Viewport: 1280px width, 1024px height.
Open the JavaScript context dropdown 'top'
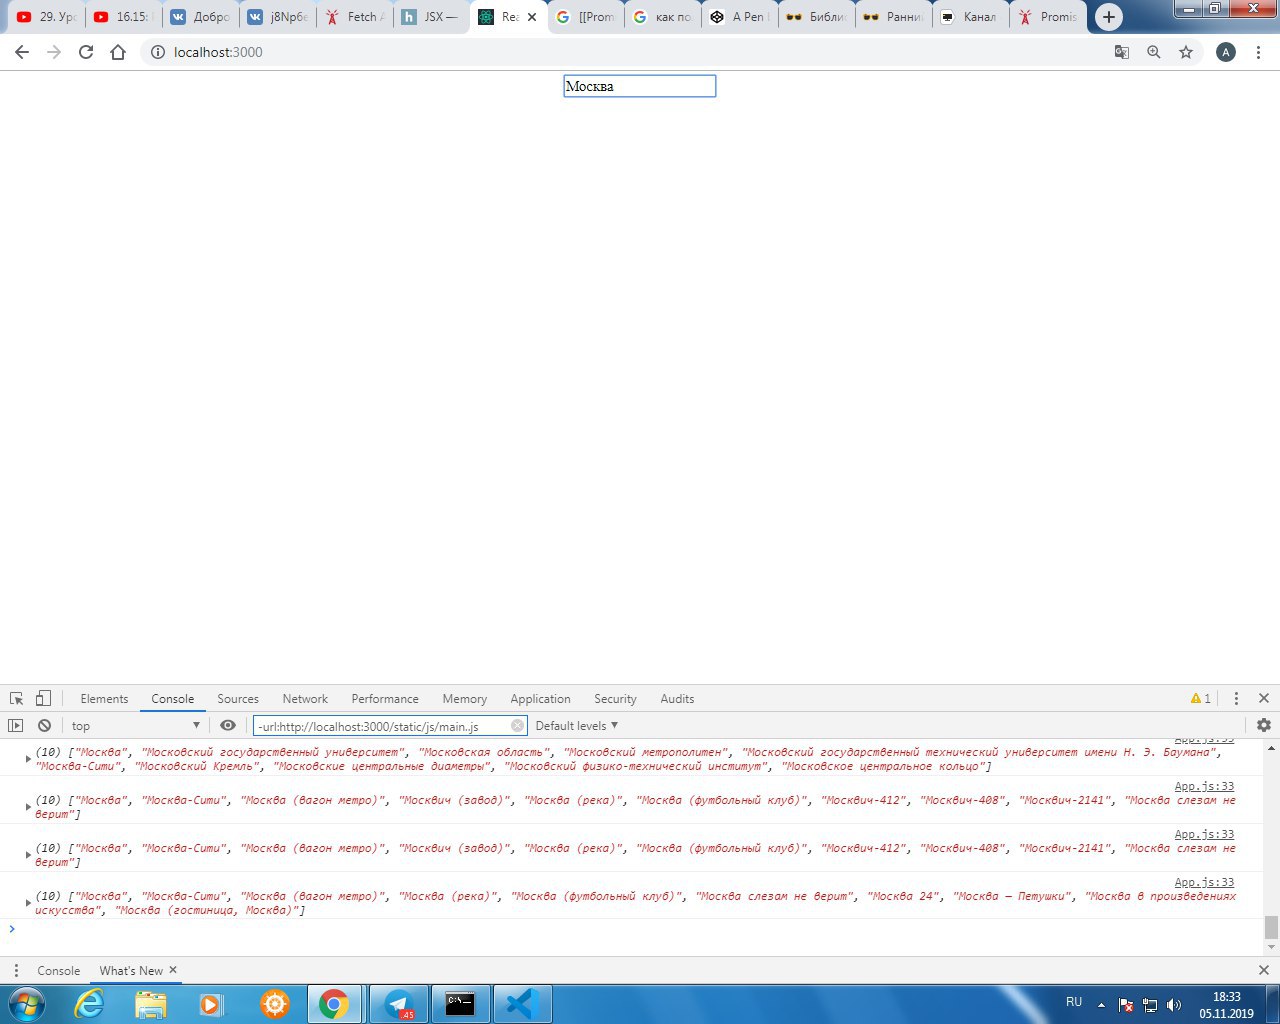[x=136, y=725]
